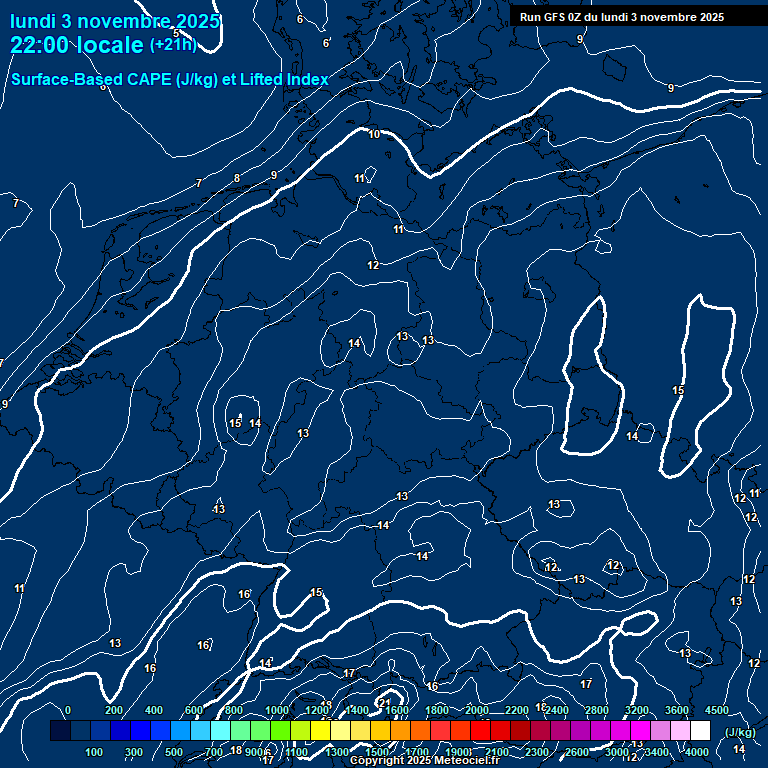Click the legend value '300'
Screen dimensions: 768x768
[x=134, y=752]
